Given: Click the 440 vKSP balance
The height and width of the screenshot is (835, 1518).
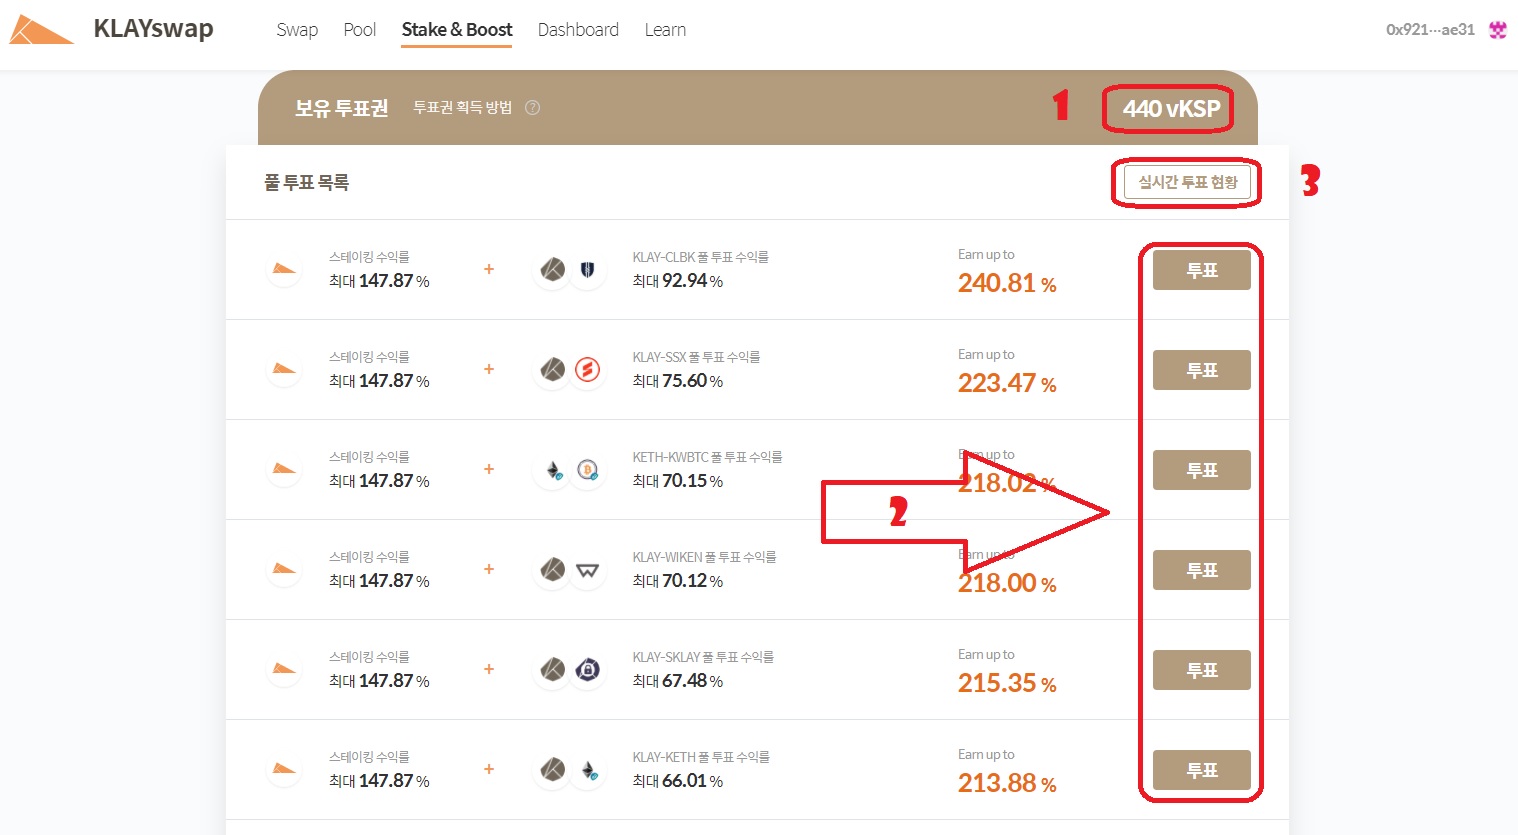Looking at the screenshot, I should [1171, 109].
